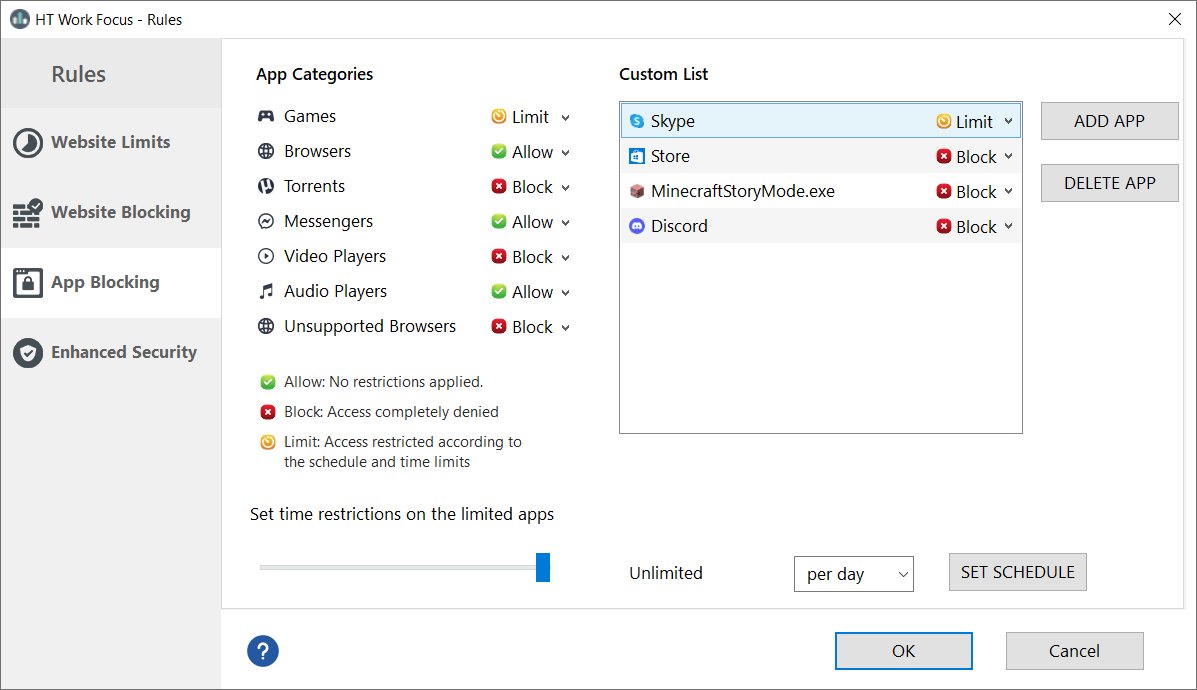Select the Skype row text
The image size is (1197, 690).
[673, 121]
